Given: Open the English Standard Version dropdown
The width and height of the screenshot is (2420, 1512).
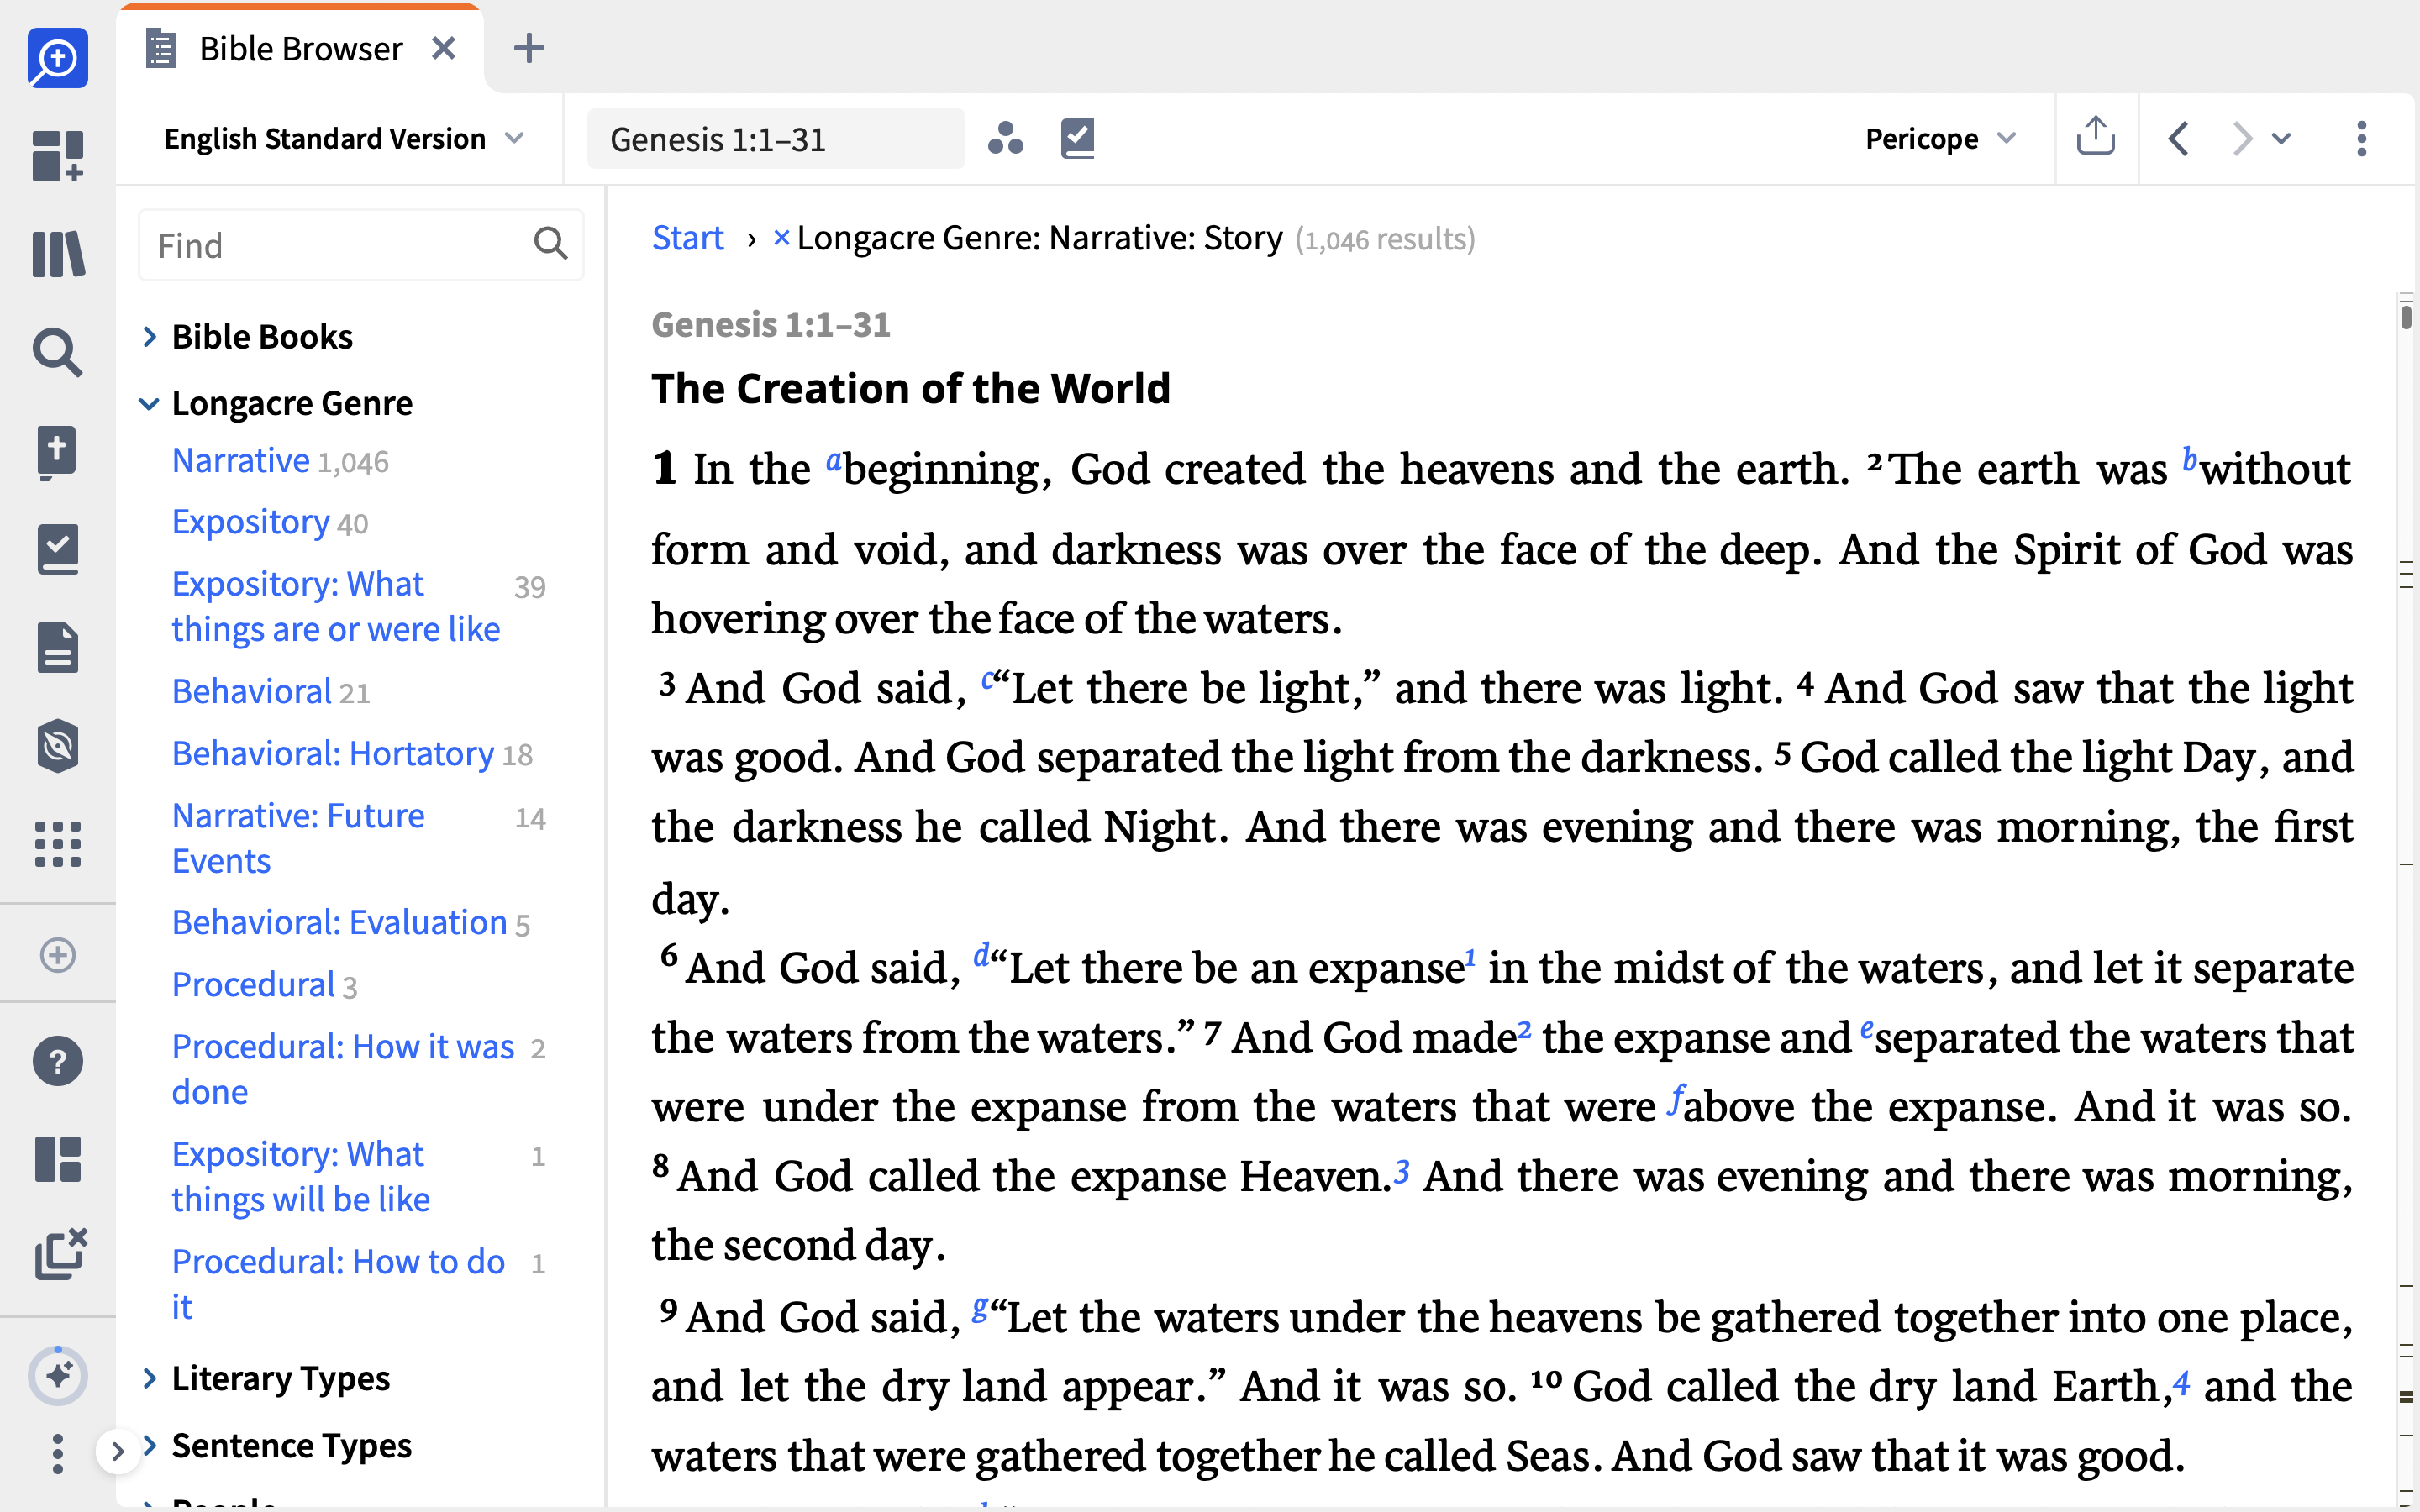Looking at the screenshot, I should (x=344, y=138).
